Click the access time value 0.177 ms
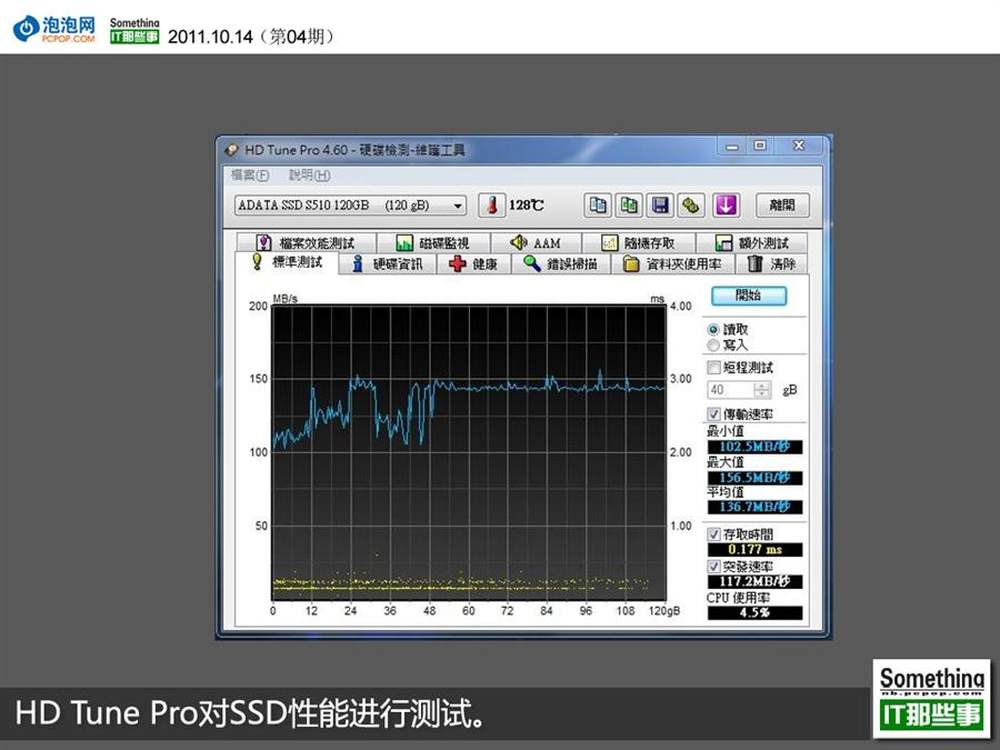The image size is (1000, 750). tap(754, 549)
